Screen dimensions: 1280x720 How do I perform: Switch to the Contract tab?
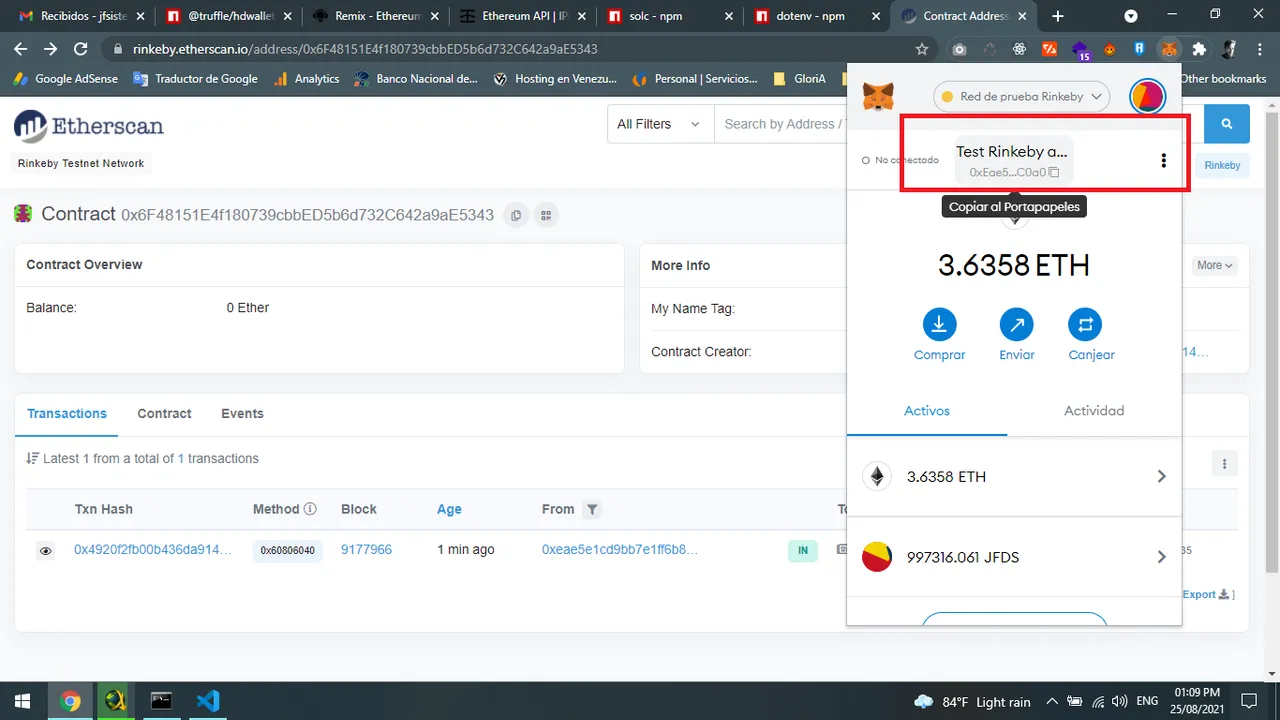(x=164, y=413)
